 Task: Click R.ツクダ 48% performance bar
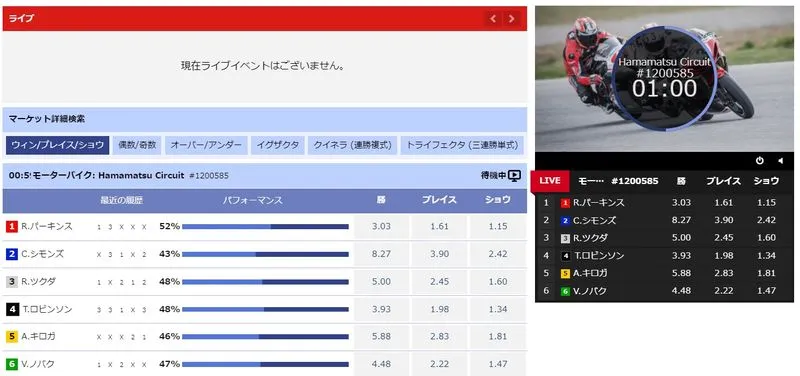pyautogui.click(x=265, y=282)
